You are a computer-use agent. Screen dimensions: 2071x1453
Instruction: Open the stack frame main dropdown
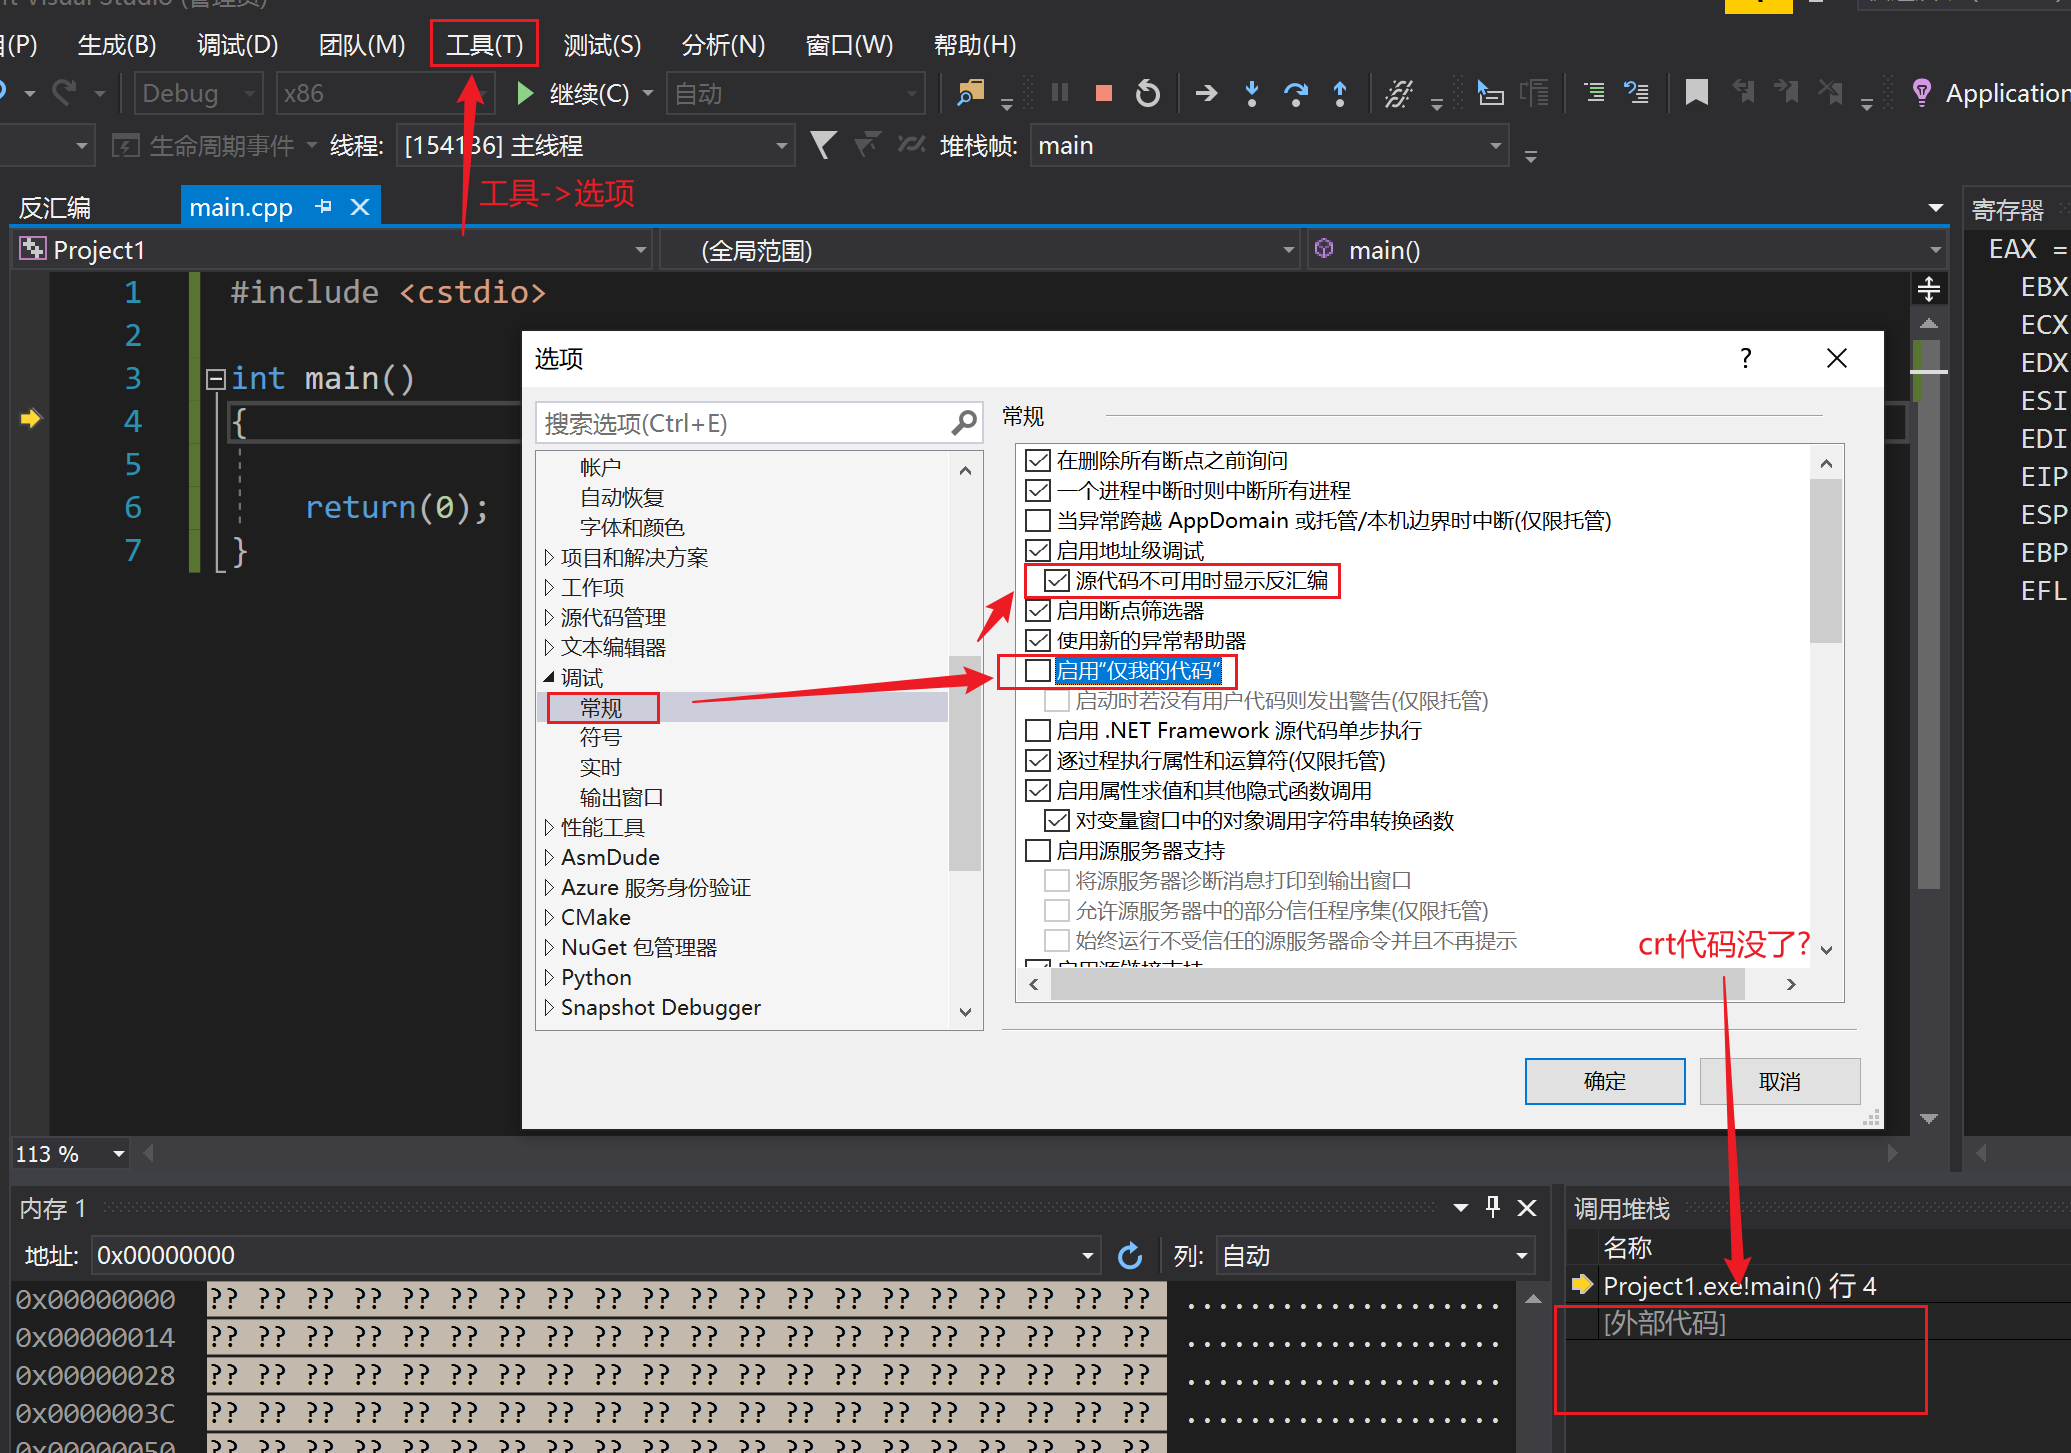tap(1268, 146)
